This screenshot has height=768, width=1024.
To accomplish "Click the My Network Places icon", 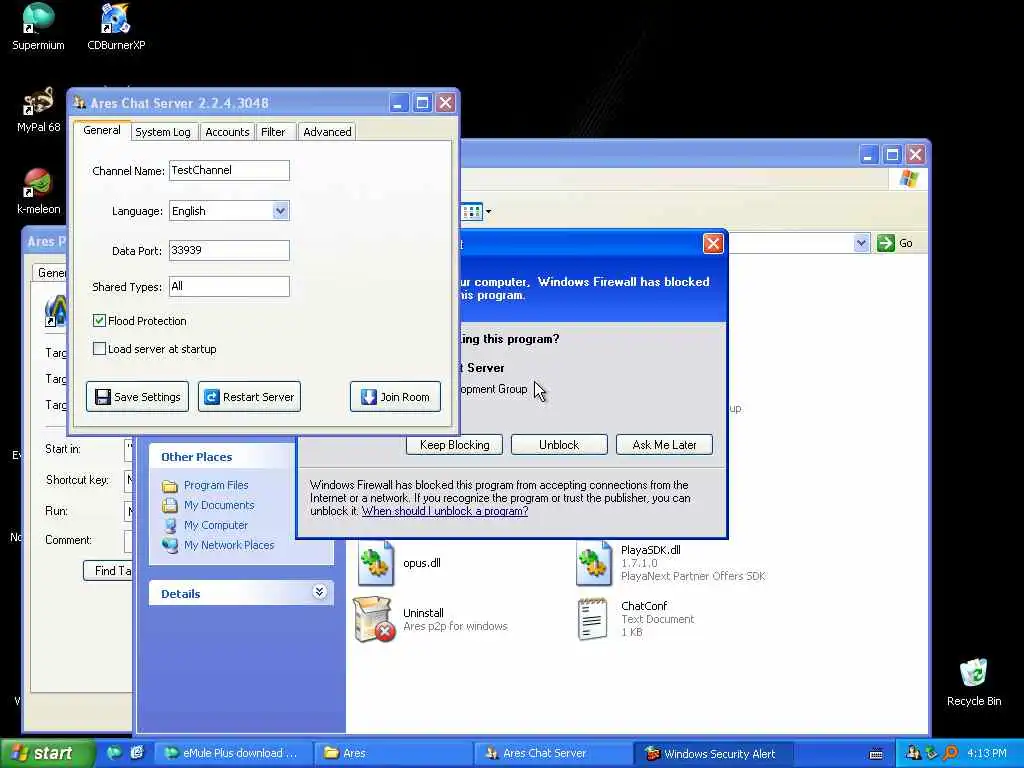I will click(170, 545).
